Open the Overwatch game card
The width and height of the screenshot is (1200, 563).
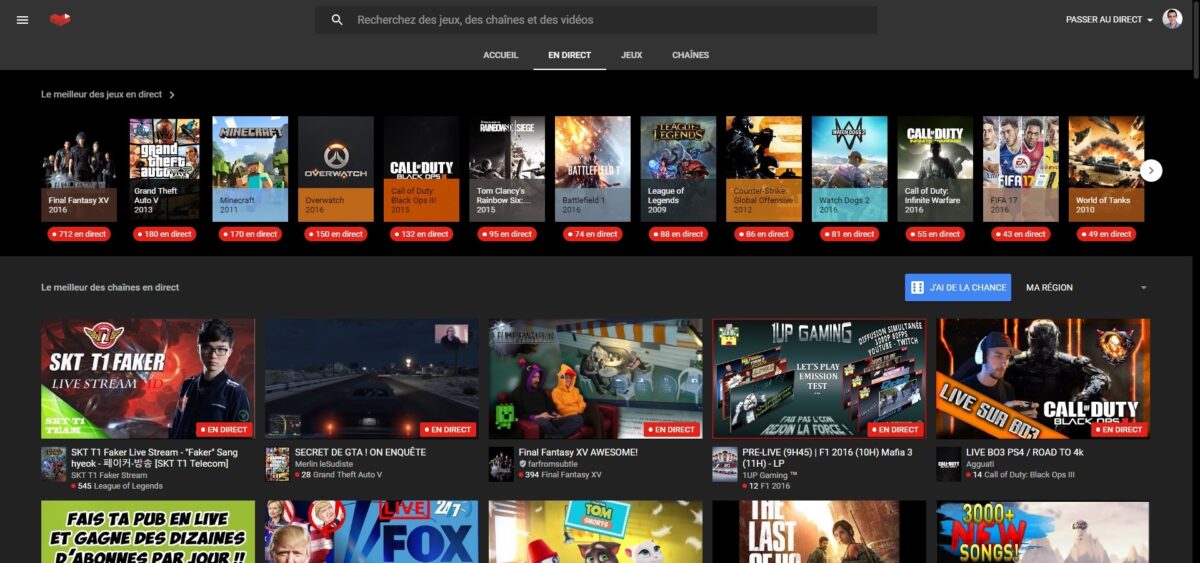[336, 169]
